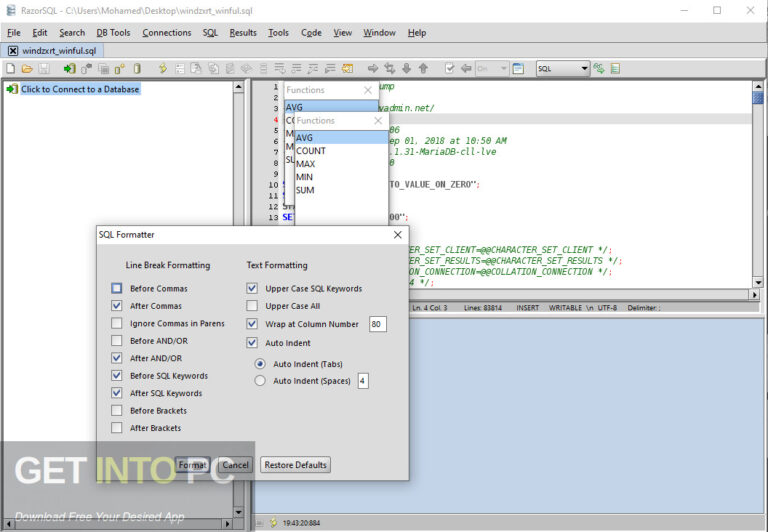
Task: Uncheck After AND/OR checkbox
Action: (117, 358)
